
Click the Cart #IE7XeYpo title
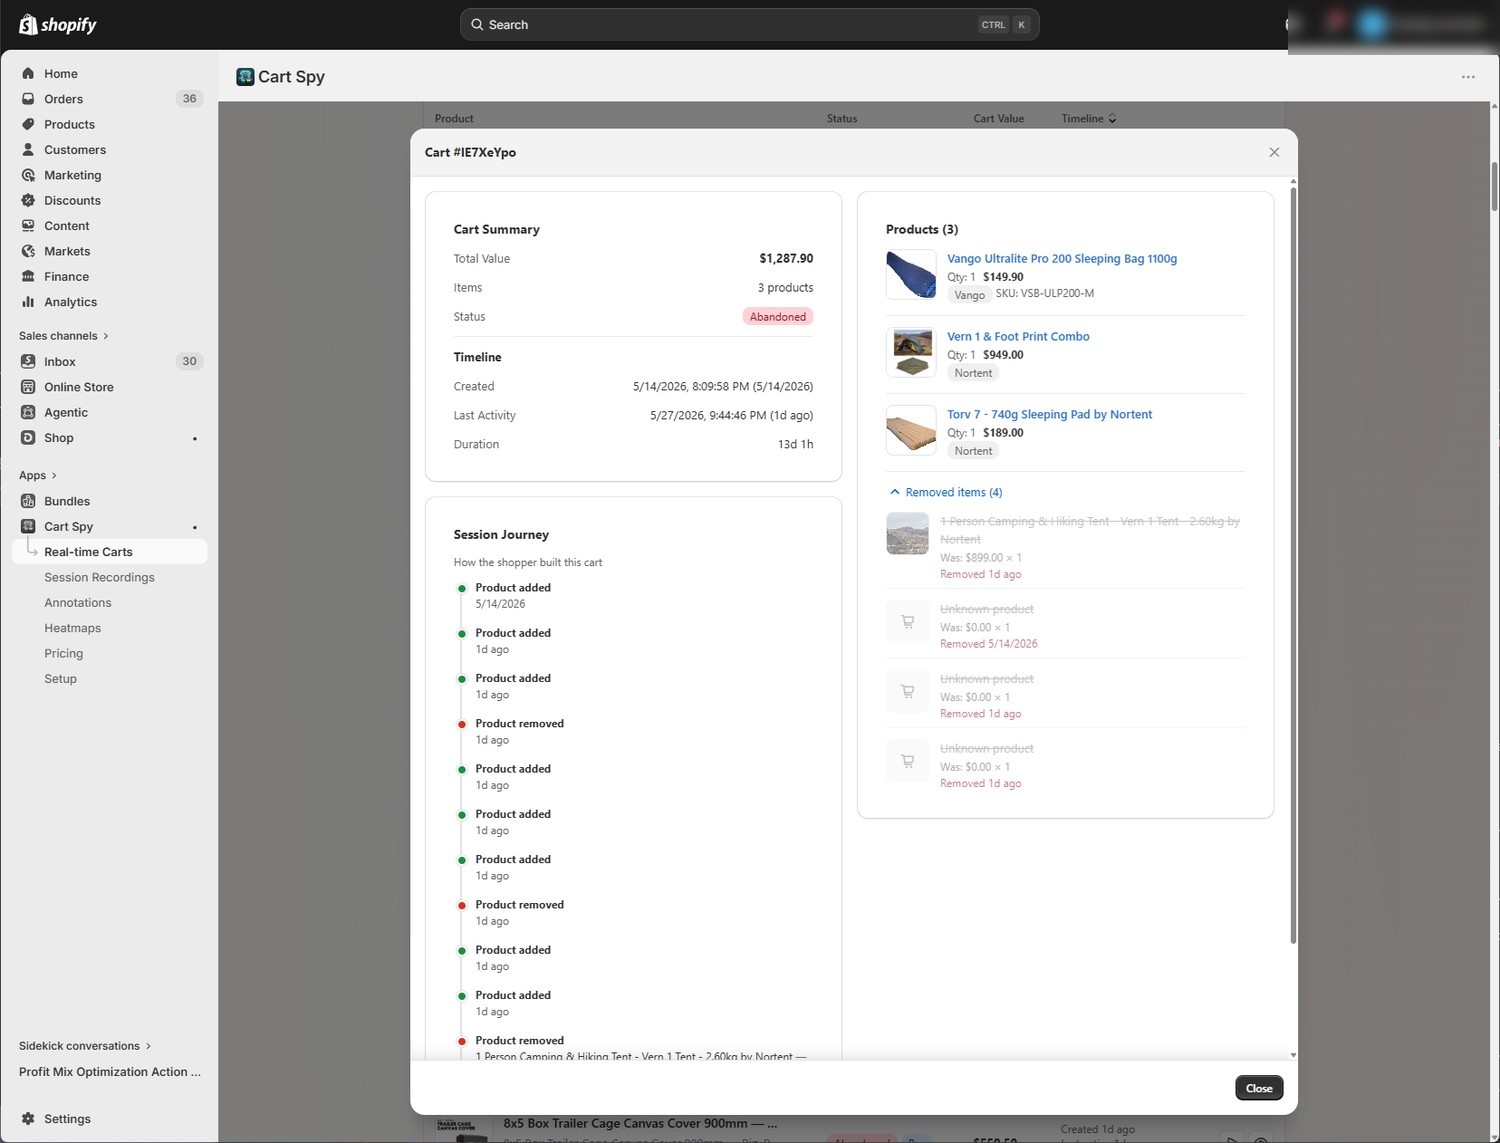470,152
